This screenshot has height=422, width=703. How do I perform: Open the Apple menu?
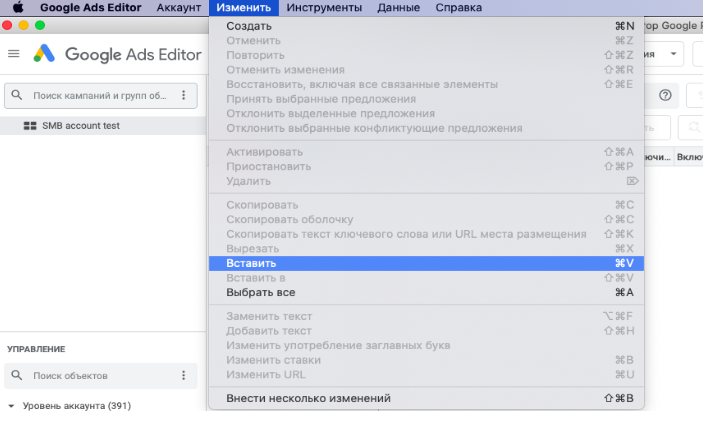click(18, 8)
